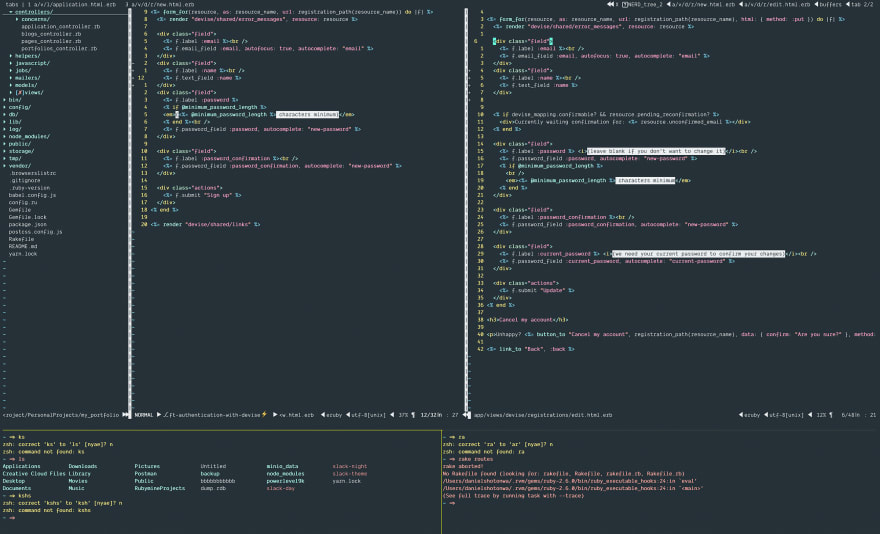Click the RubymineProjects entry in ls output

coord(159,489)
